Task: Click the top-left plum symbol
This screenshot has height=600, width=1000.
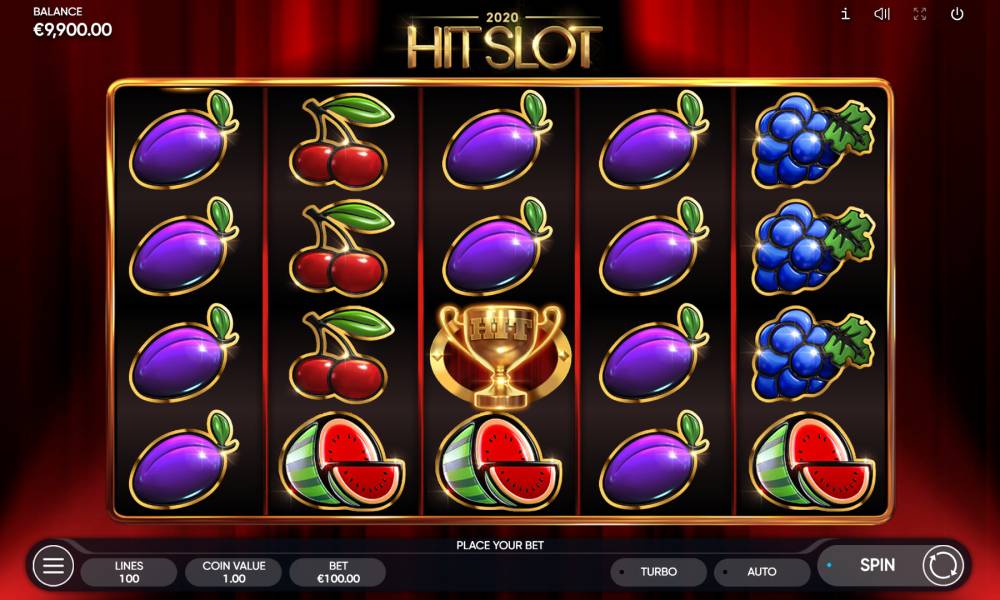Action: tap(184, 140)
